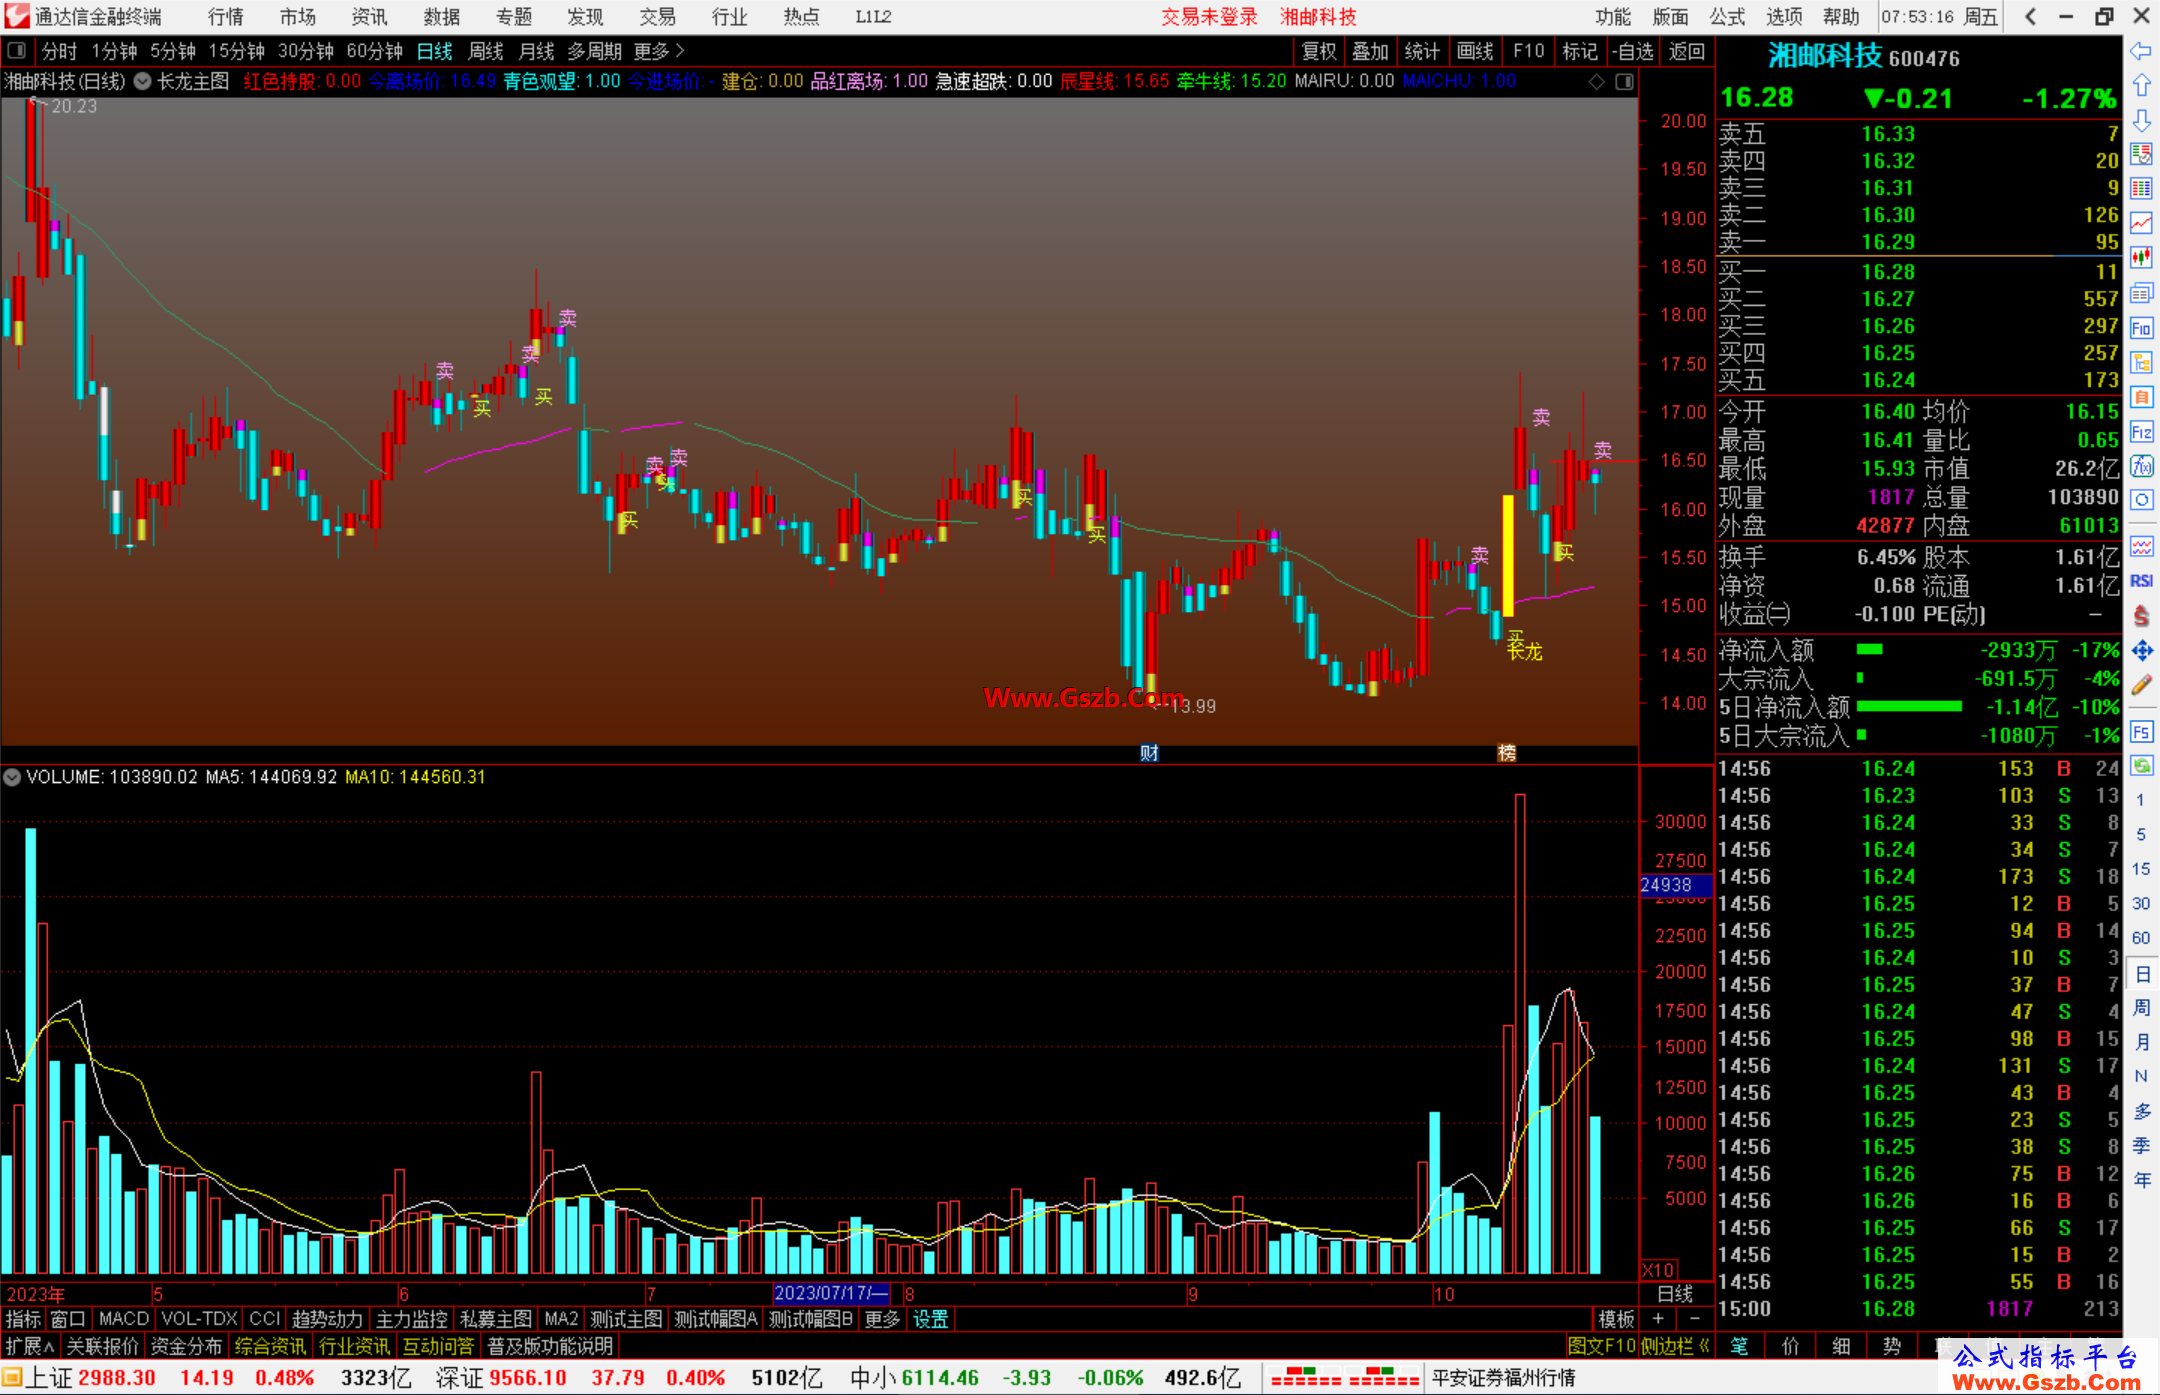Screen dimensions: 2160x1395
Task: Click the 叠加 overlay button
Action: pyautogui.click(x=1371, y=51)
